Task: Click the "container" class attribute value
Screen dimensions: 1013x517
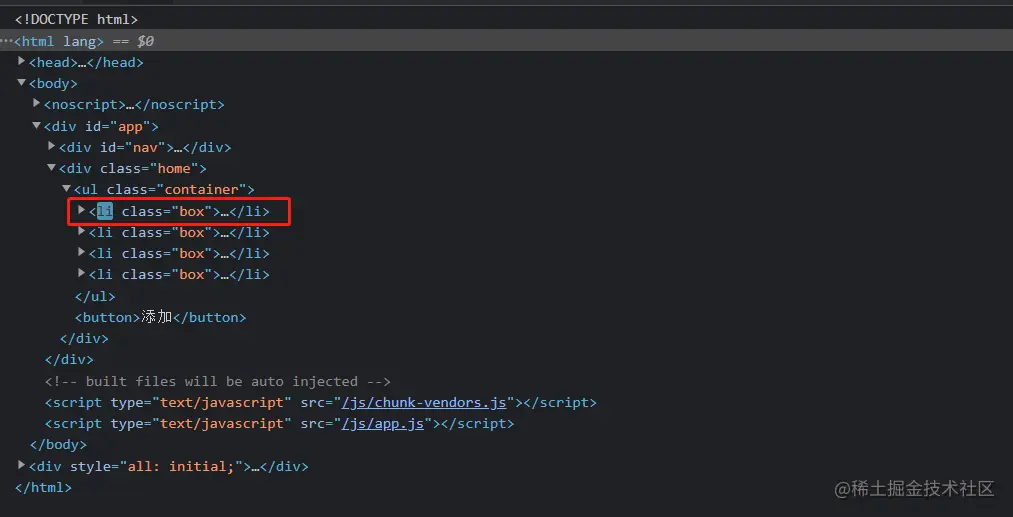Action: coord(202,189)
